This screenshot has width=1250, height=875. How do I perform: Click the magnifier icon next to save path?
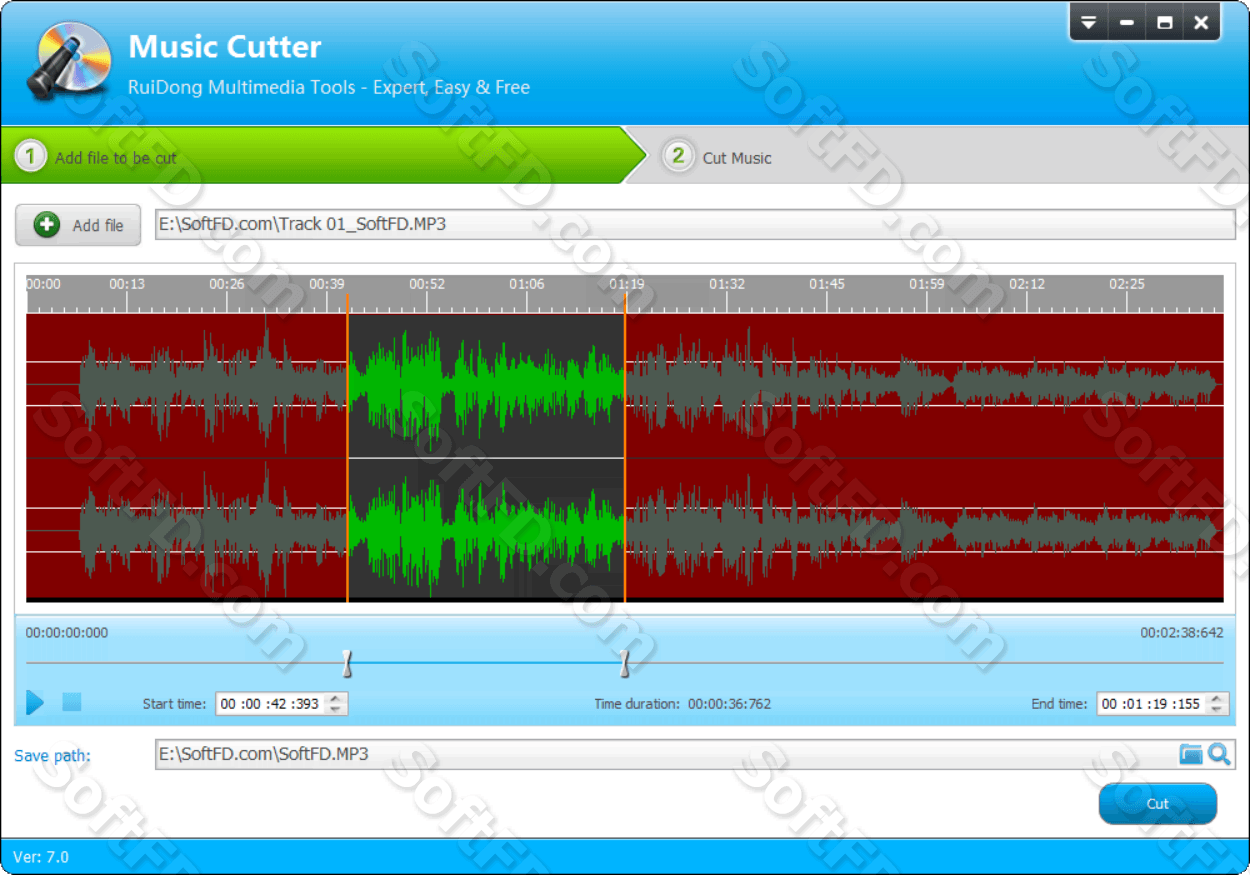(x=1219, y=754)
